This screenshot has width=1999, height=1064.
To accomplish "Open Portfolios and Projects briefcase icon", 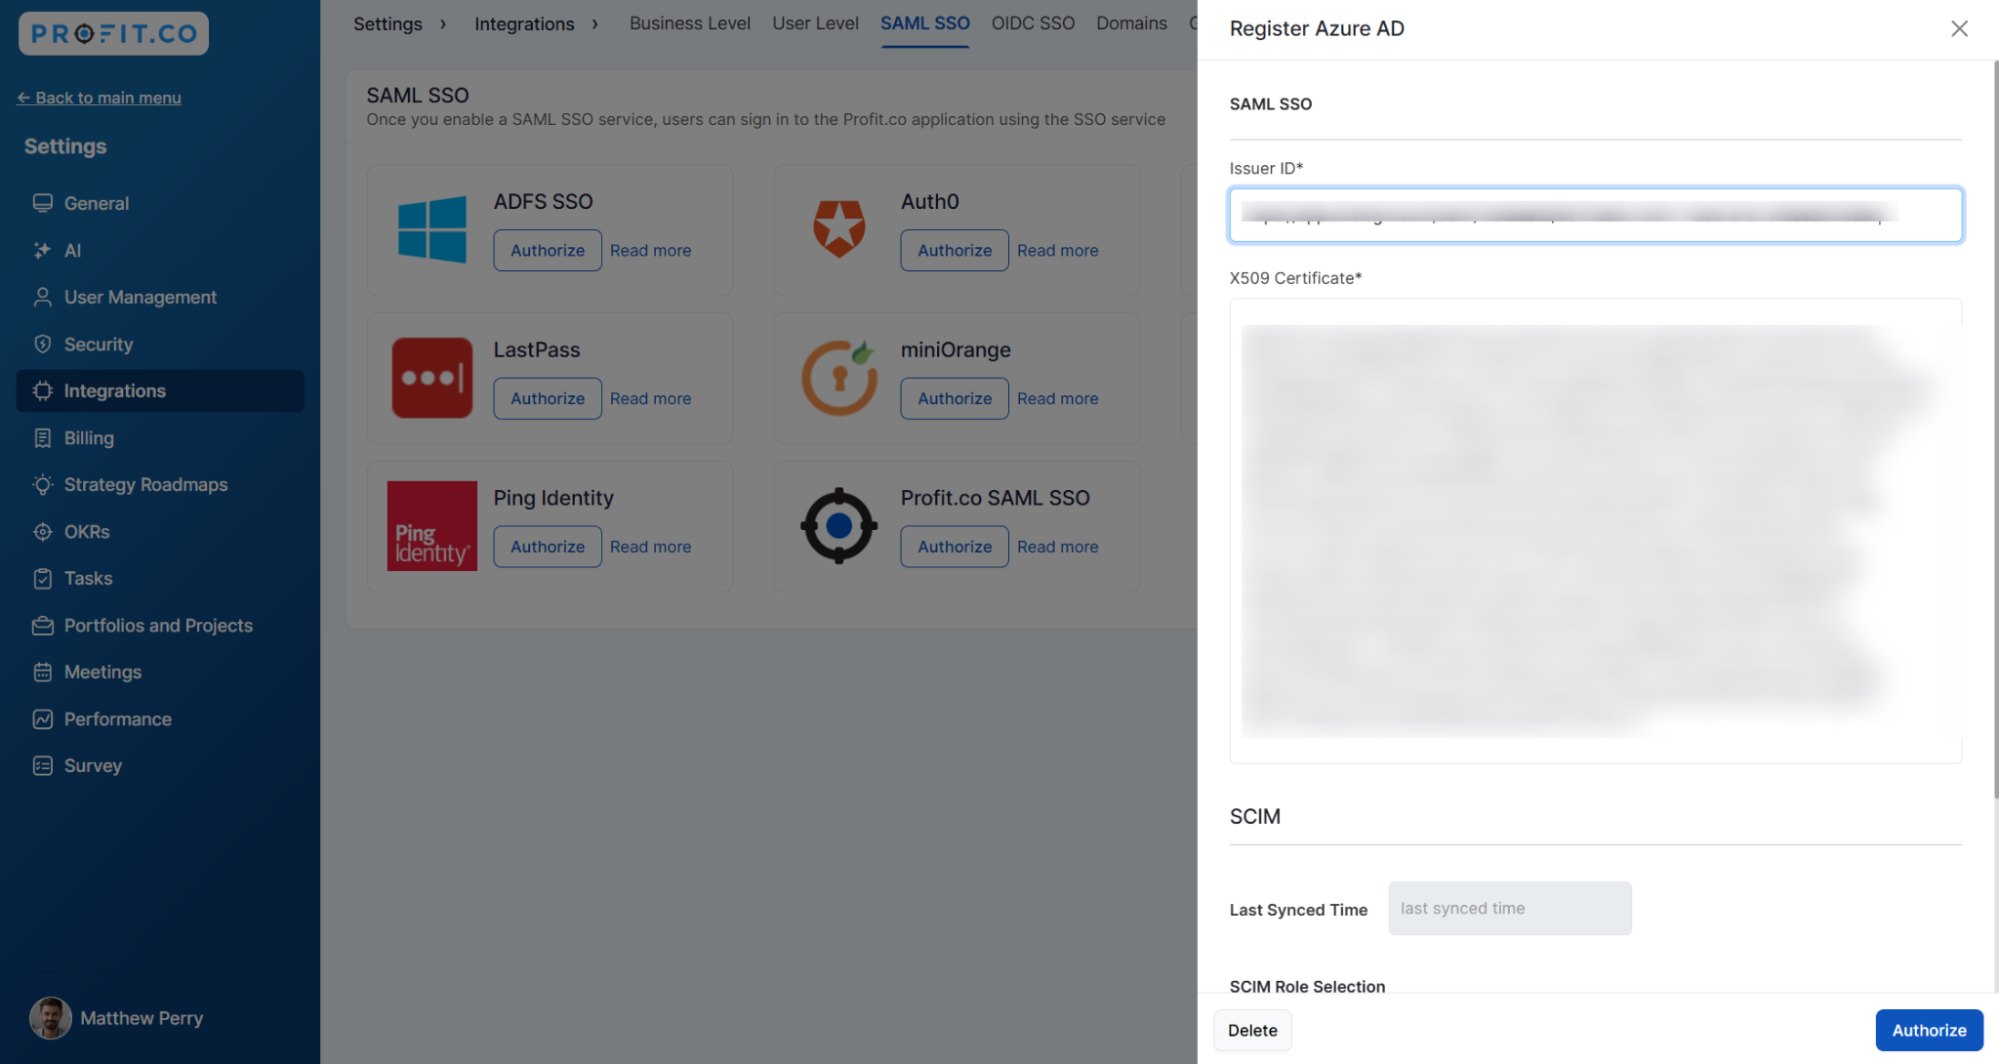I will point(42,625).
